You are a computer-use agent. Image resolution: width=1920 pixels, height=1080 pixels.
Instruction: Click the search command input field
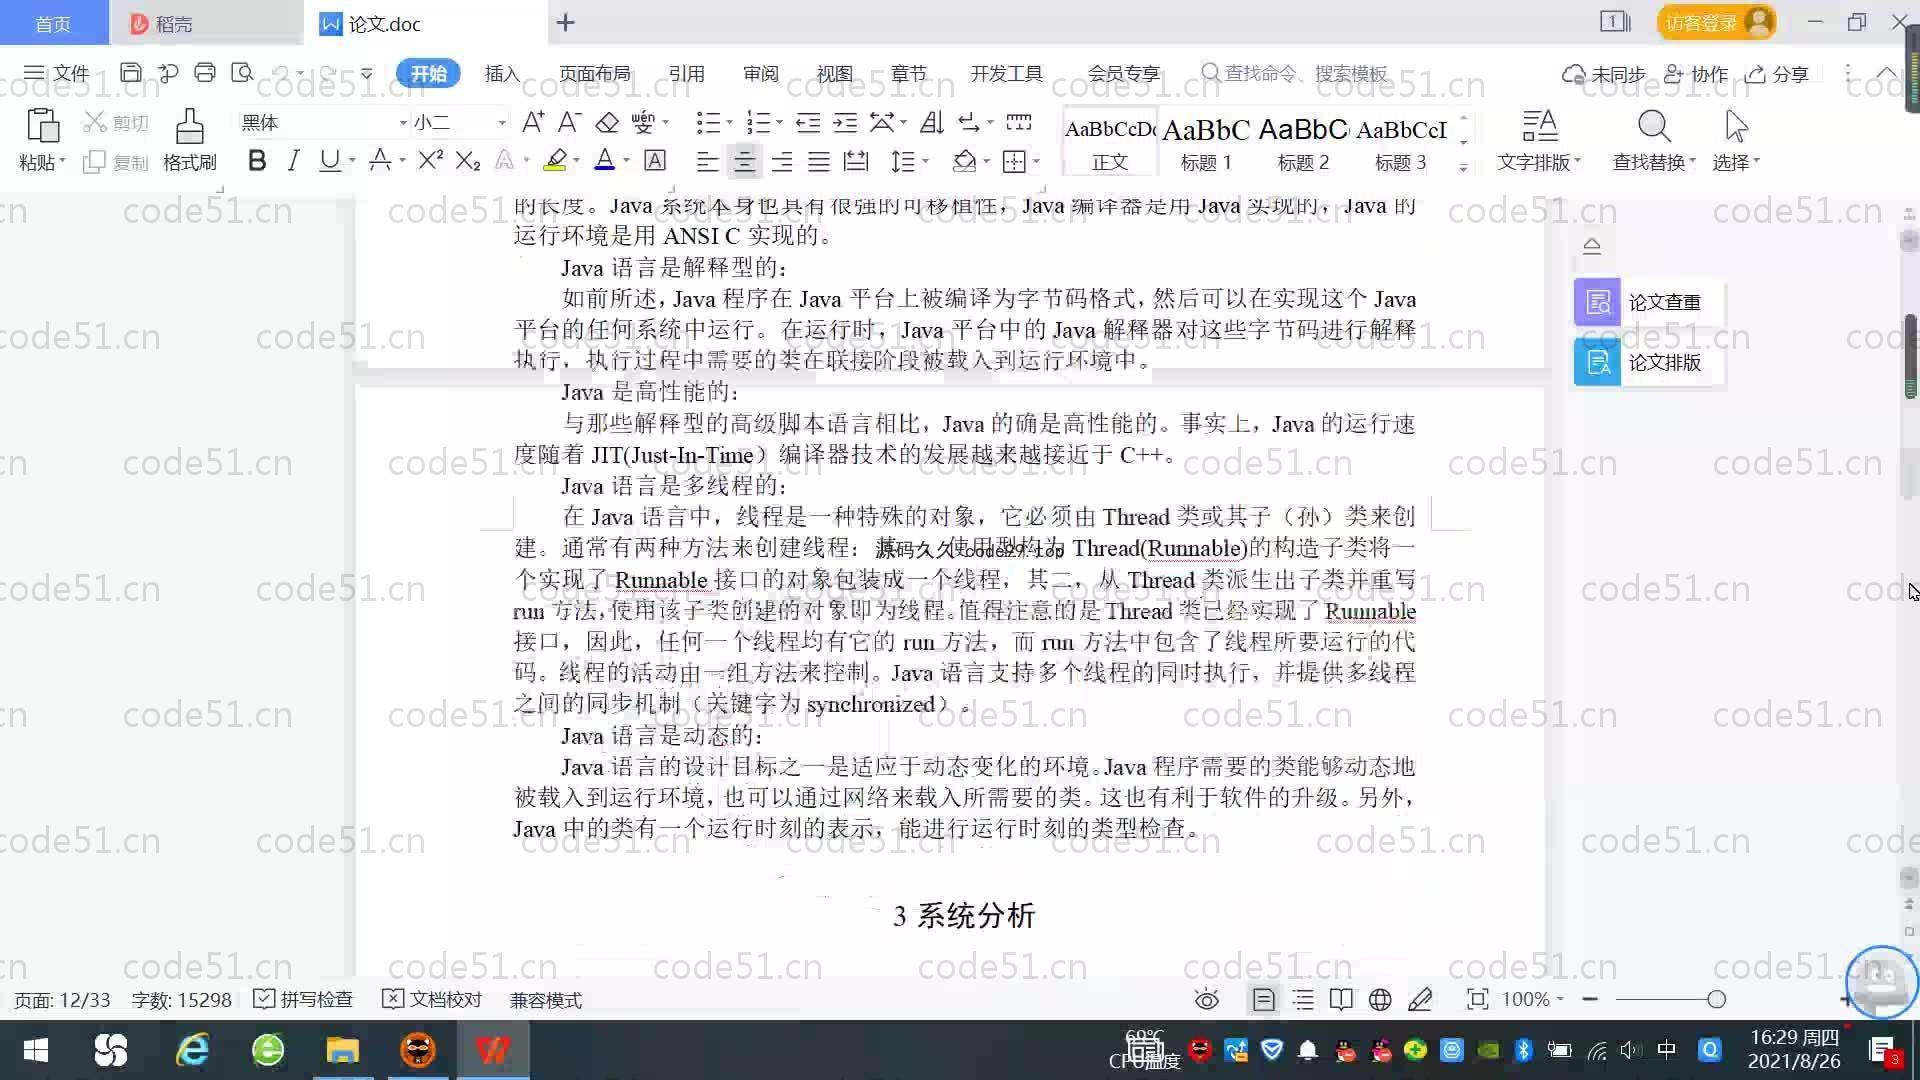click(1295, 73)
